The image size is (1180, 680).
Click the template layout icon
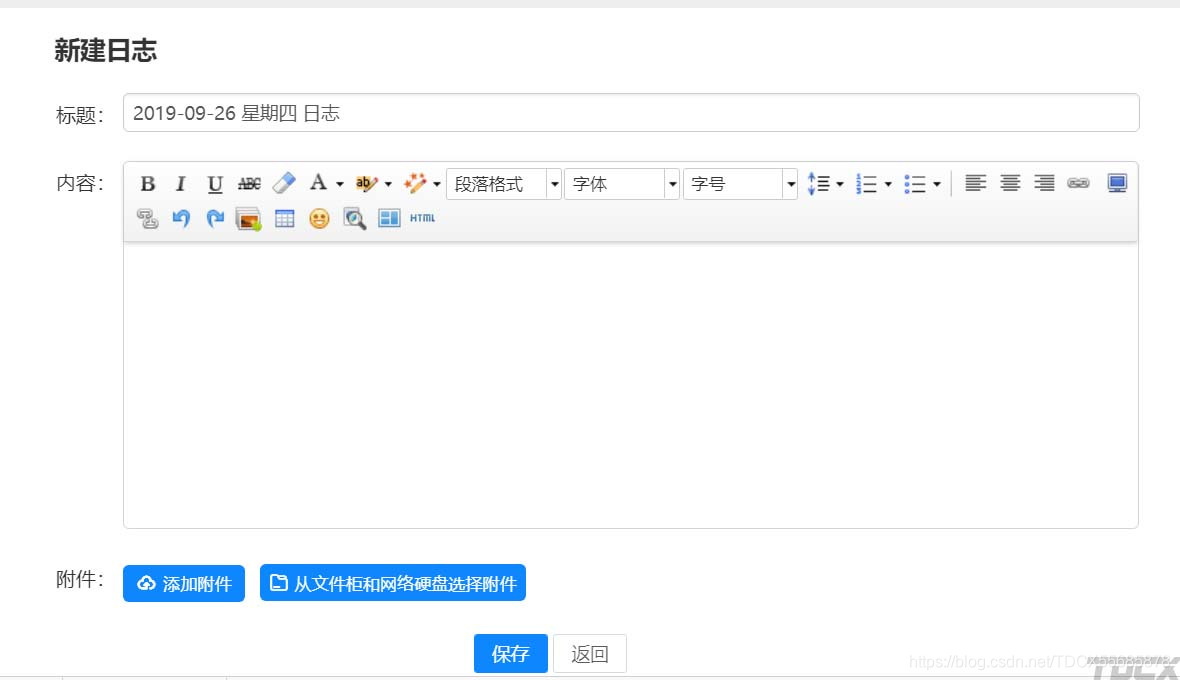pyautogui.click(x=389, y=218)
